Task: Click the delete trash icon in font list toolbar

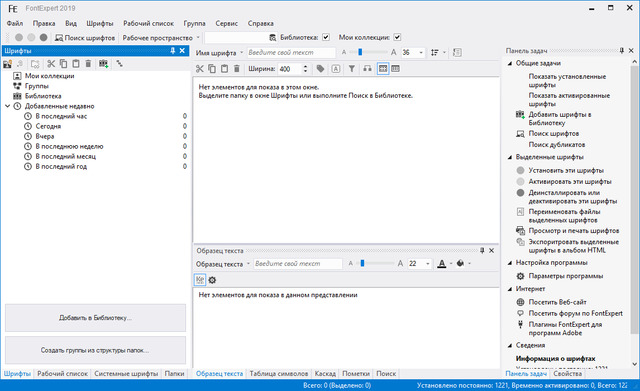Action: tap(237, 69)
